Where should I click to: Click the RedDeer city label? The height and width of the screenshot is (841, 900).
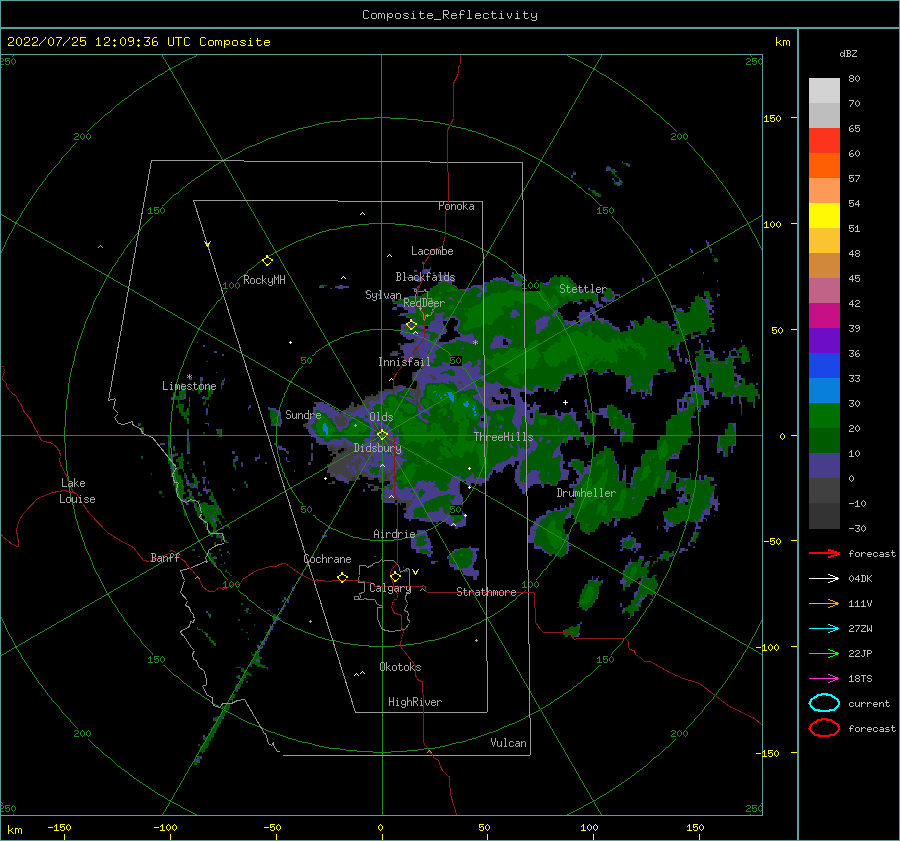(424, 303)
